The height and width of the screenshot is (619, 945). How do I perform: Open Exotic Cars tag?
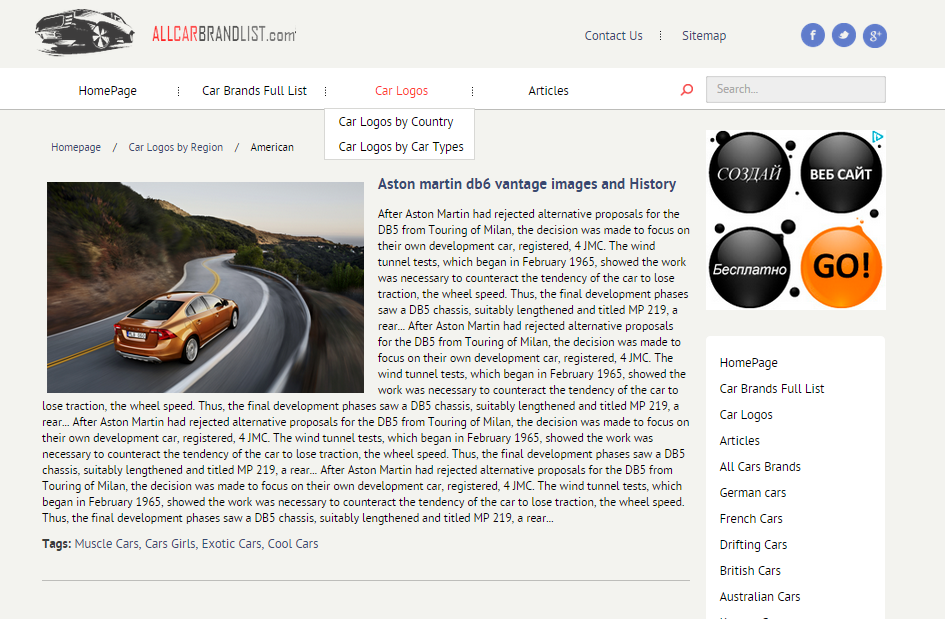pos(232,544)
